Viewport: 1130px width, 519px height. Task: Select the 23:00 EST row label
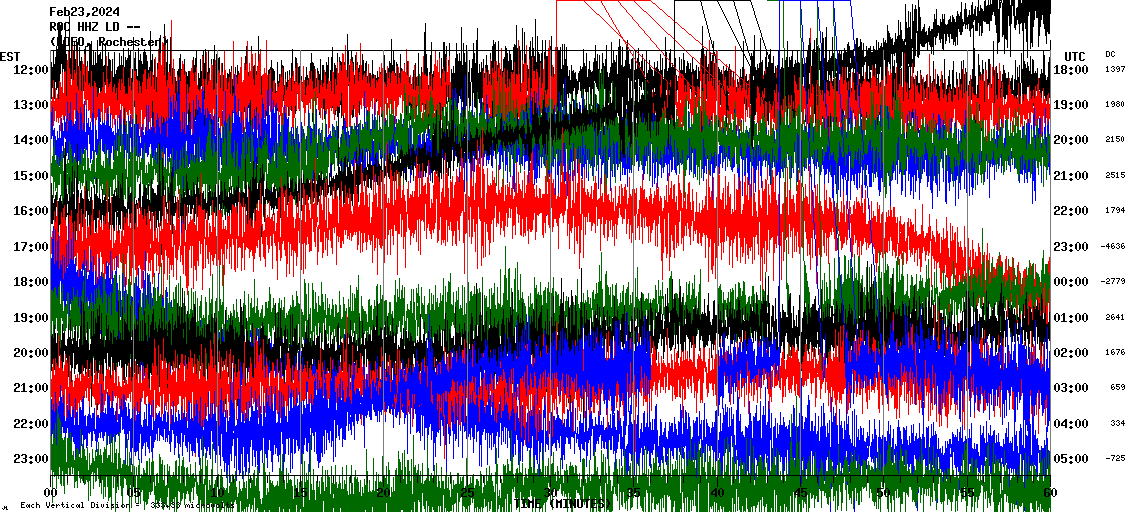[31, 459]
